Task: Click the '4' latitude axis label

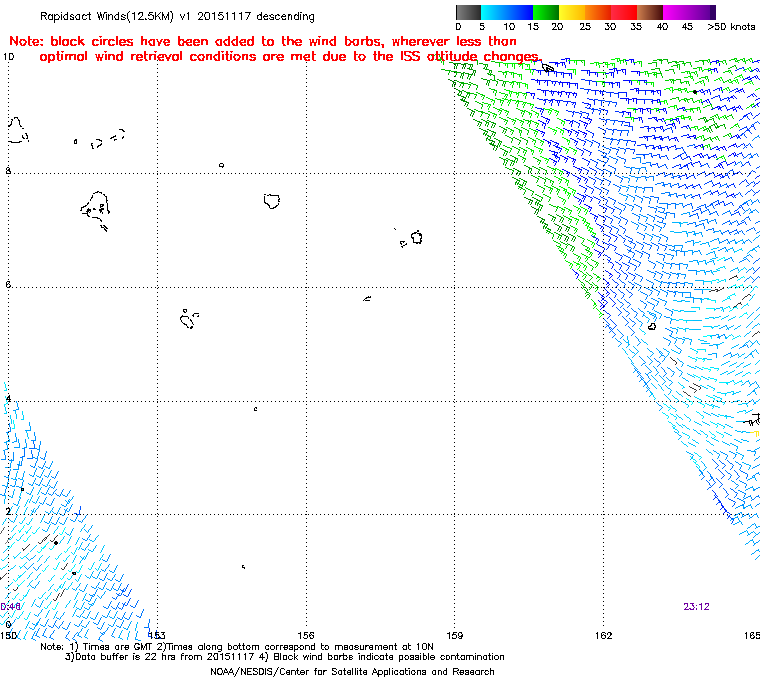Action: click(x=8, y=399)
